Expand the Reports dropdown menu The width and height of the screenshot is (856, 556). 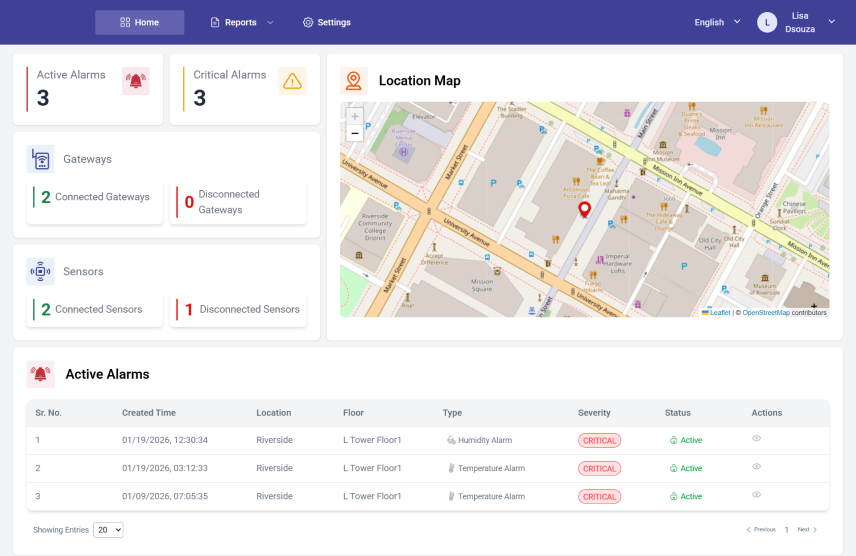pyautogui.click(x=241, y=22)
